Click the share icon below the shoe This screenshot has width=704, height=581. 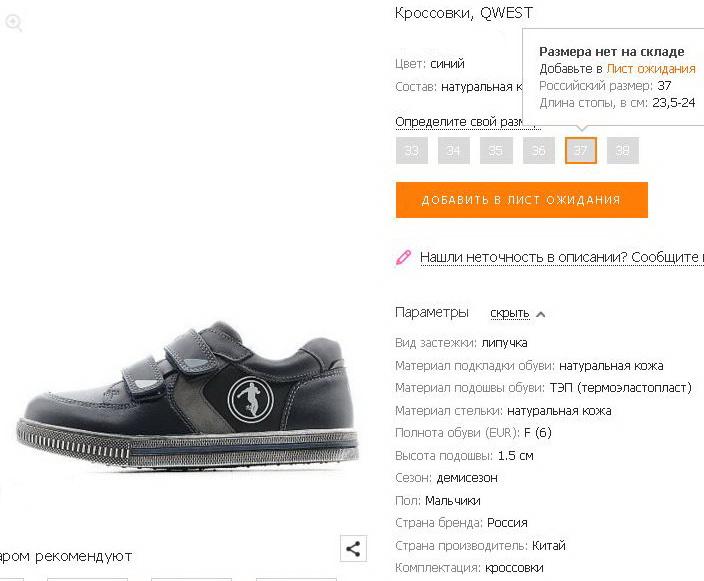pyautogui.click(x=353, y=548)
